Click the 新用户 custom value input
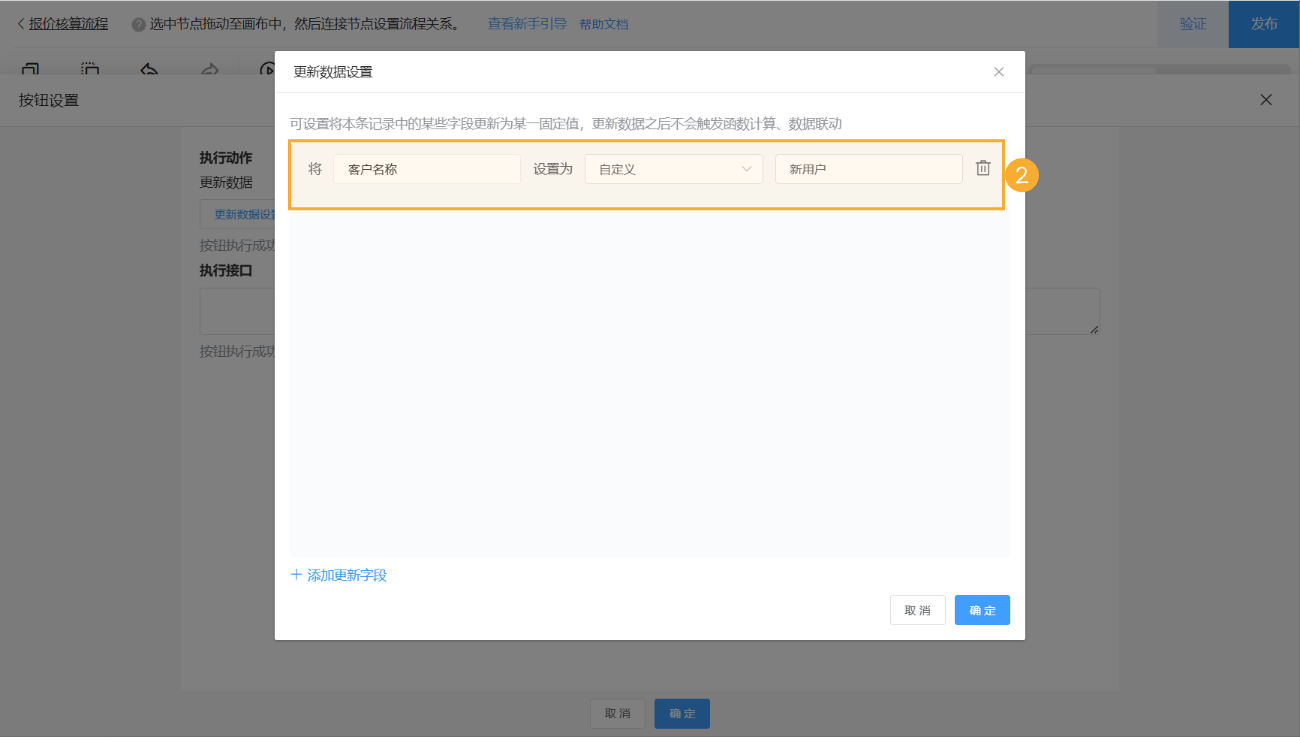 868,169
